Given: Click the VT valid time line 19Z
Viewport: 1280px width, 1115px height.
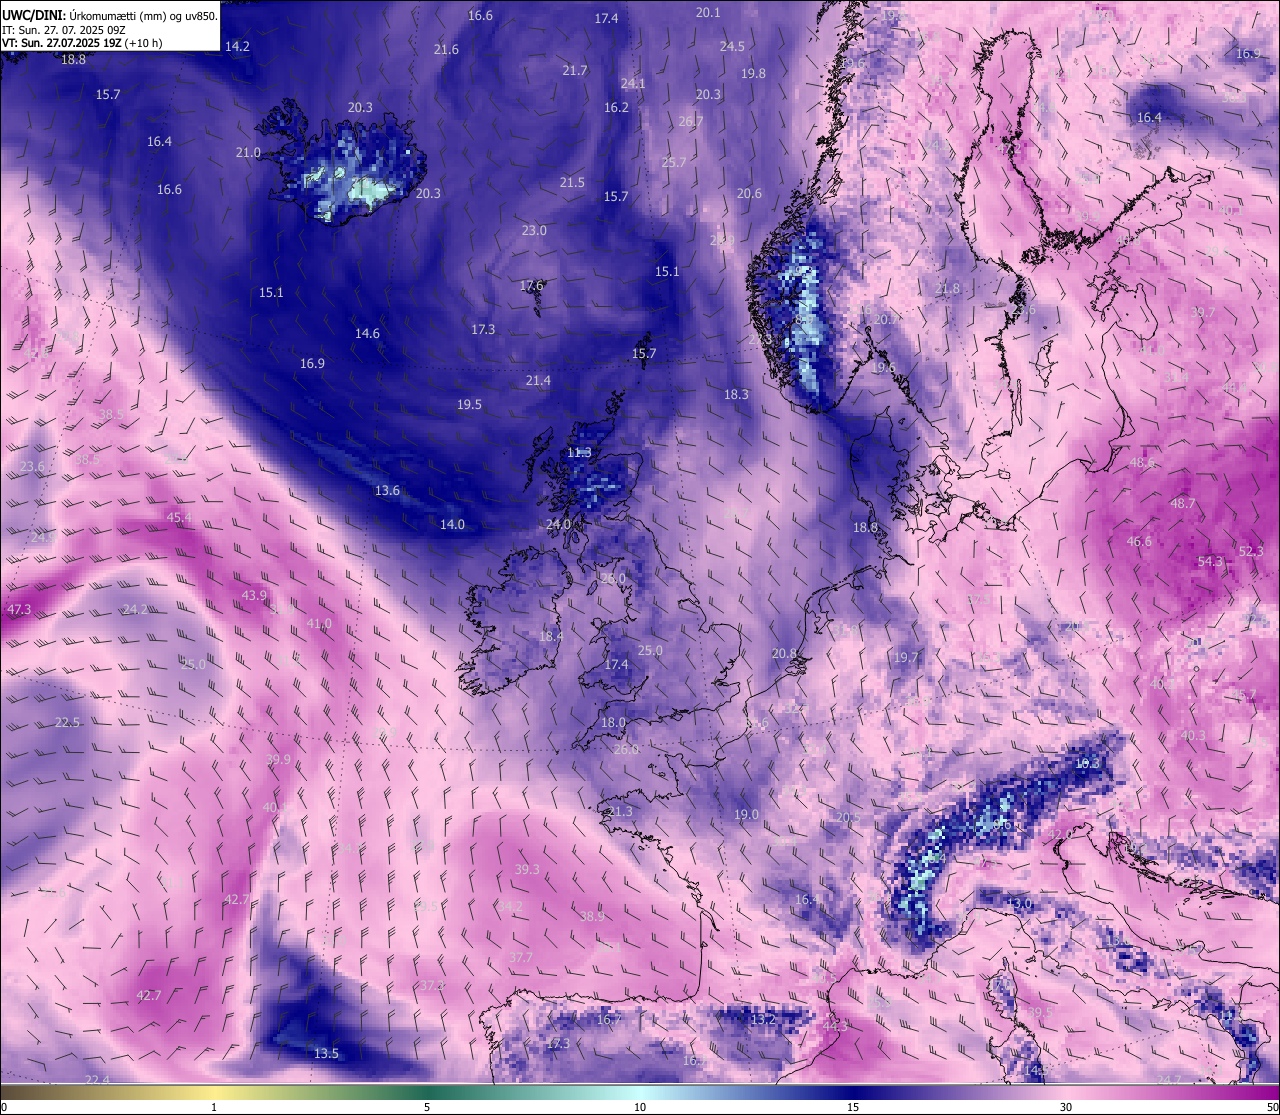Looking at the screenshot, I should 82,43.
